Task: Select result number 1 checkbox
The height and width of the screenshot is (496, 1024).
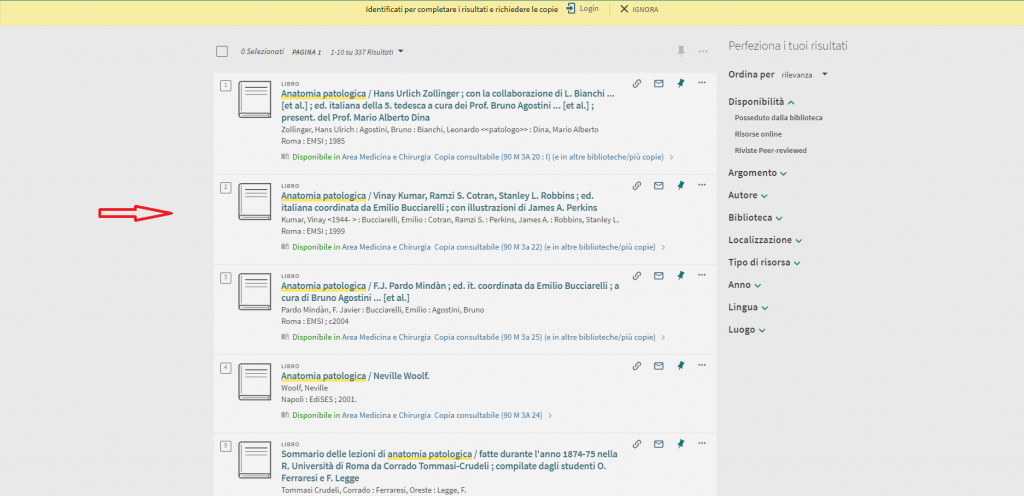Action: (225, 85)
